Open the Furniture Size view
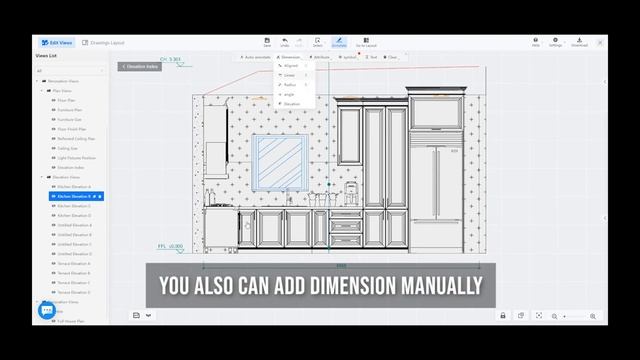This screenshot has width=640, height=360. (x=69, y=120)
